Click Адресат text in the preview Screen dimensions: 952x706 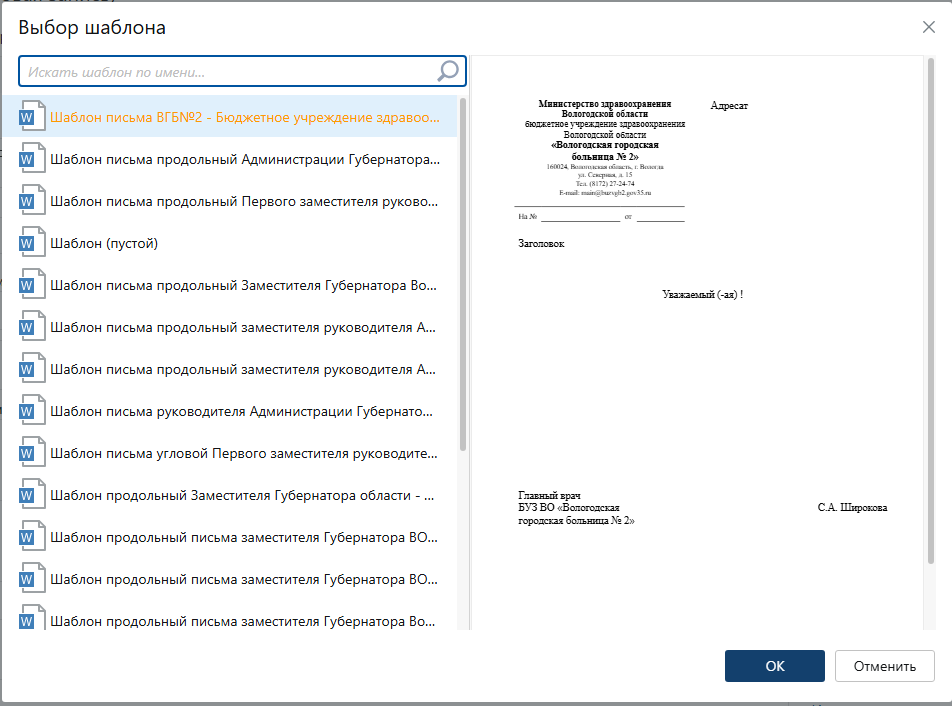click(729, 106)
